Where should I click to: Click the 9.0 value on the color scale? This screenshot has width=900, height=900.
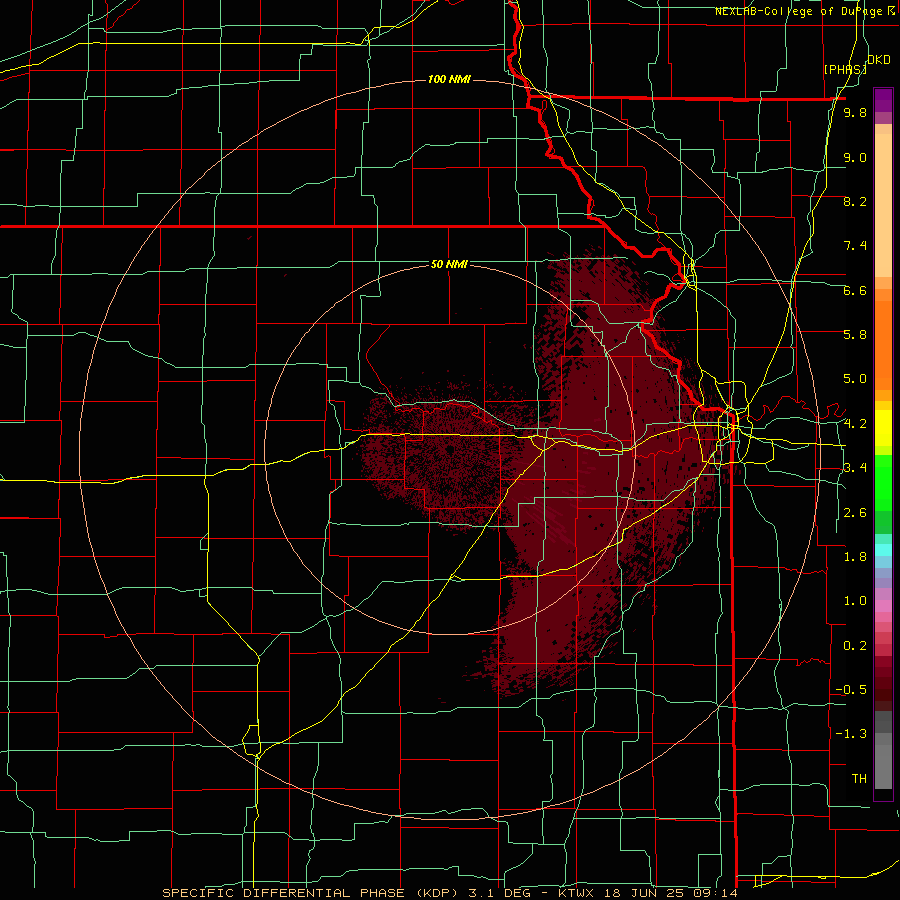tap(855, 157)
